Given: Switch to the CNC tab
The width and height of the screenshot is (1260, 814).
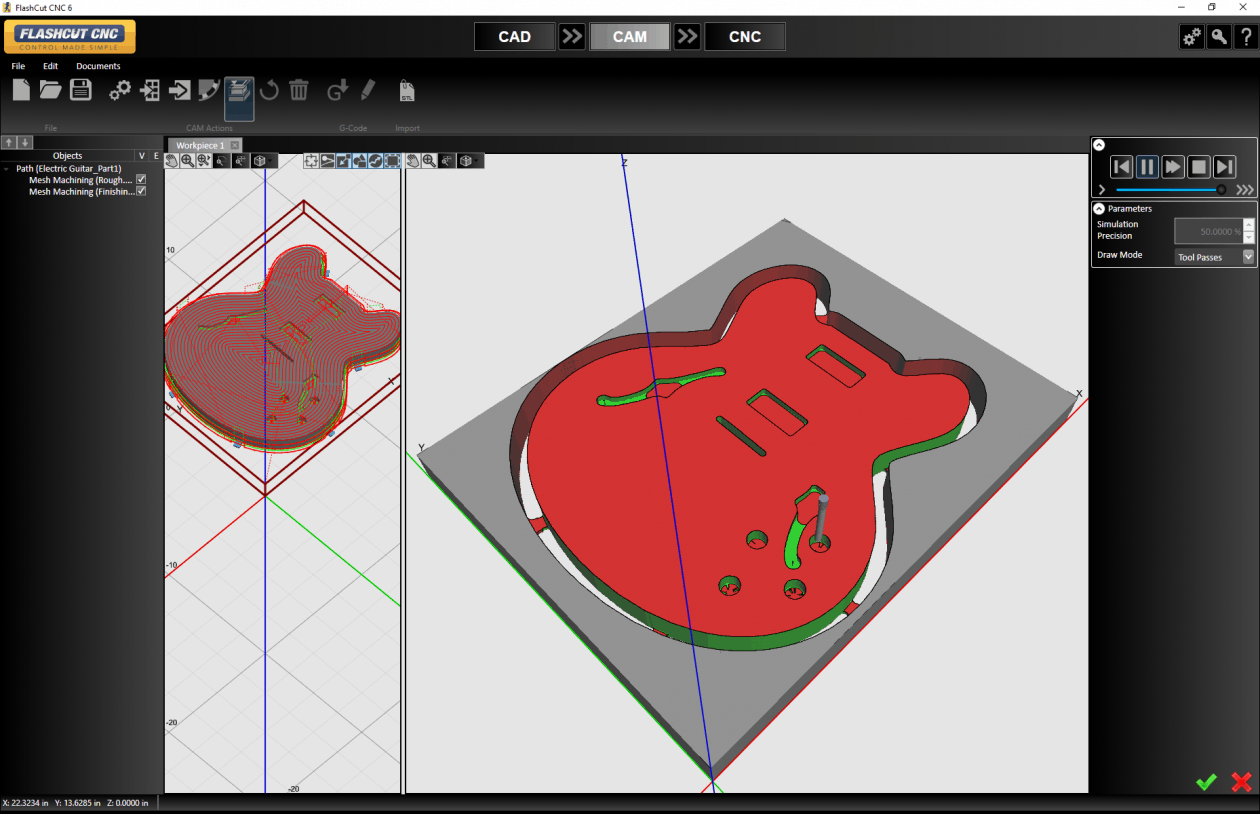Looking at the screenshot, I should [x=745, y=36].
